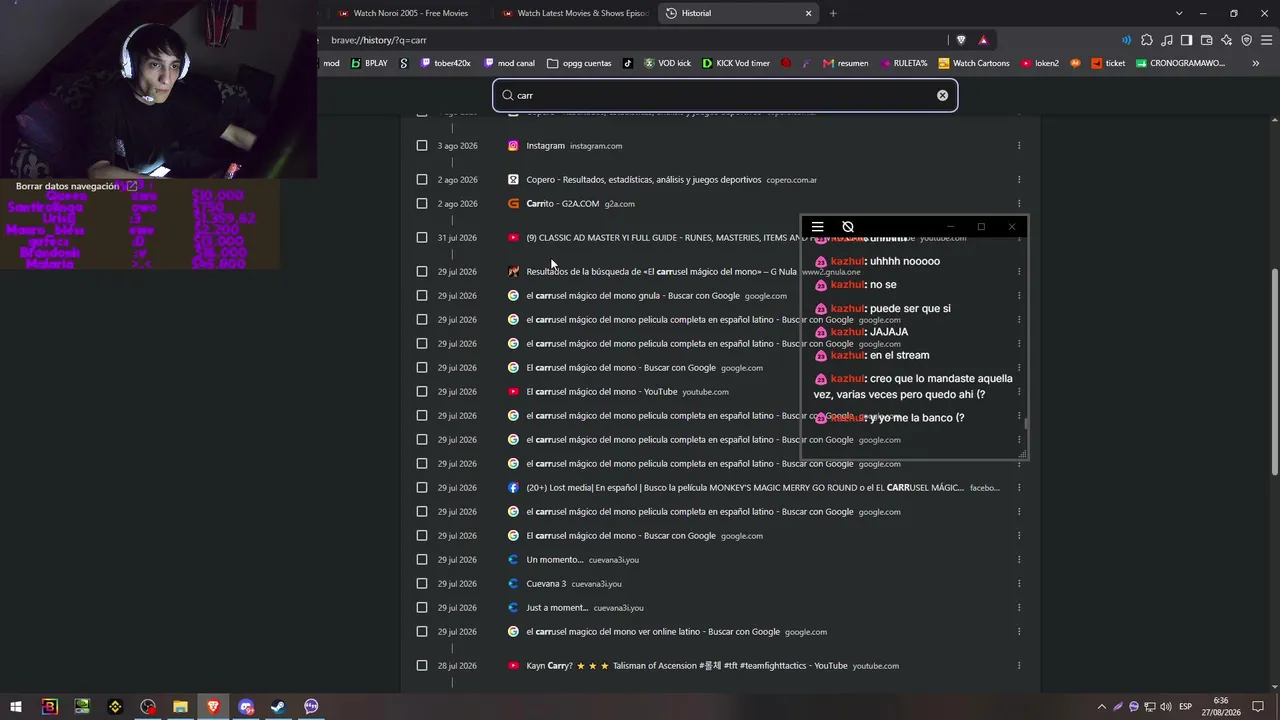Open more options for the Just a moment... entry

pos(1019,608)
